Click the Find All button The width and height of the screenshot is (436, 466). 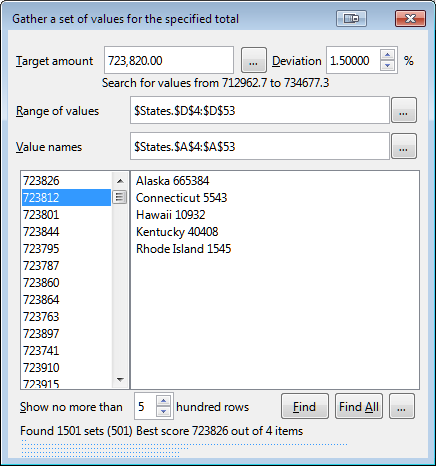click(359, 406)
